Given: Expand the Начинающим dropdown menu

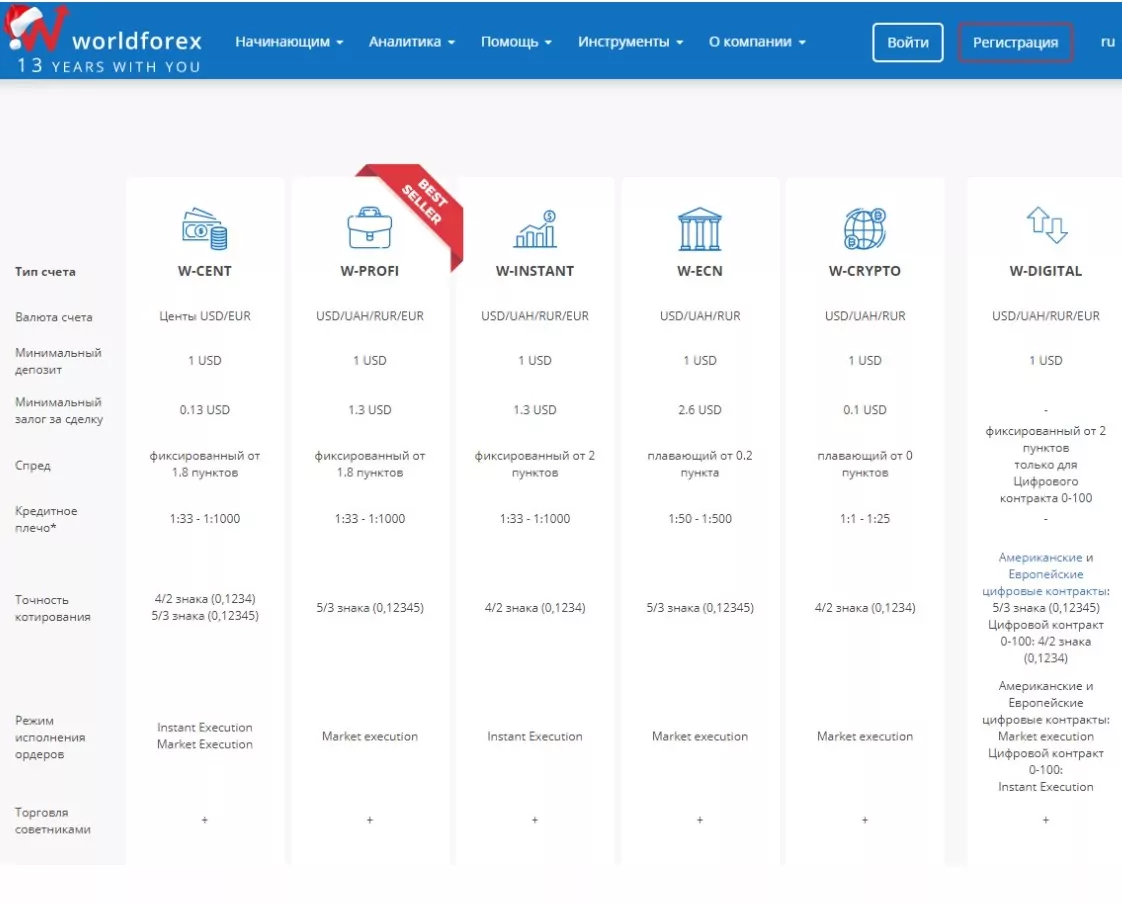Looking at the screenshot, I should (289, 42).
